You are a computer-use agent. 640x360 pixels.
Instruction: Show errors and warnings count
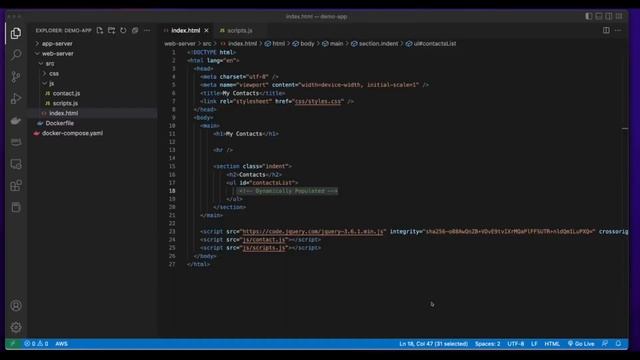click(36, 344)
